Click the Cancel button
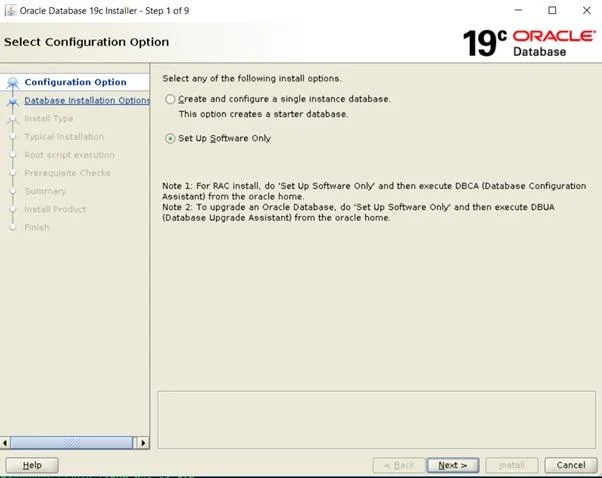This screenshot has height=478, width=602. (570, 465)
